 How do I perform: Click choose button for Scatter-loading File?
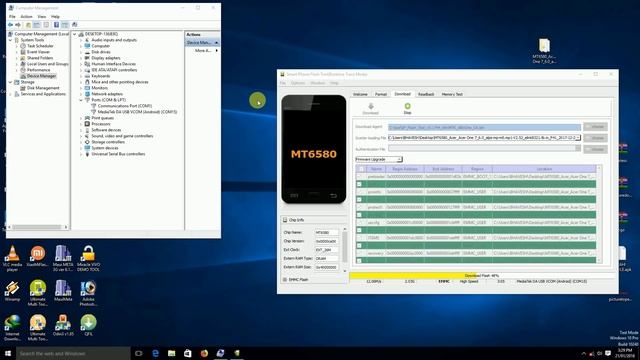pyautogui.click(x=596, y=138)
